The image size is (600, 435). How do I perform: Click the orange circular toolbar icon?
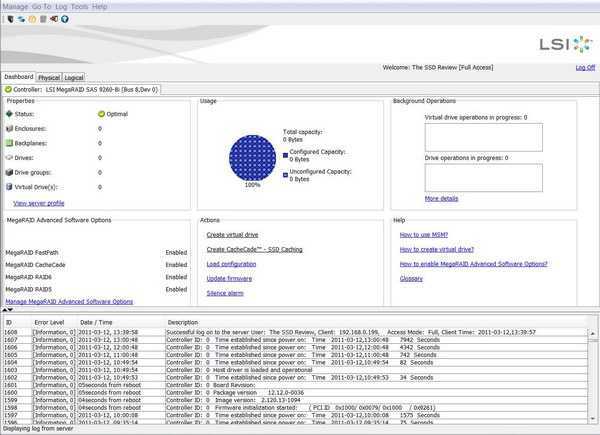pos(32,19)
